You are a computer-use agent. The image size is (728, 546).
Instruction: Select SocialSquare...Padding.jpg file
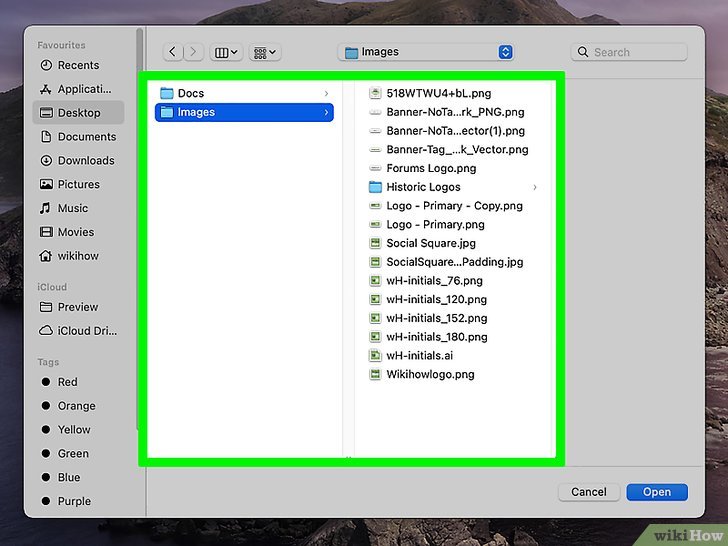click(454, 262)
